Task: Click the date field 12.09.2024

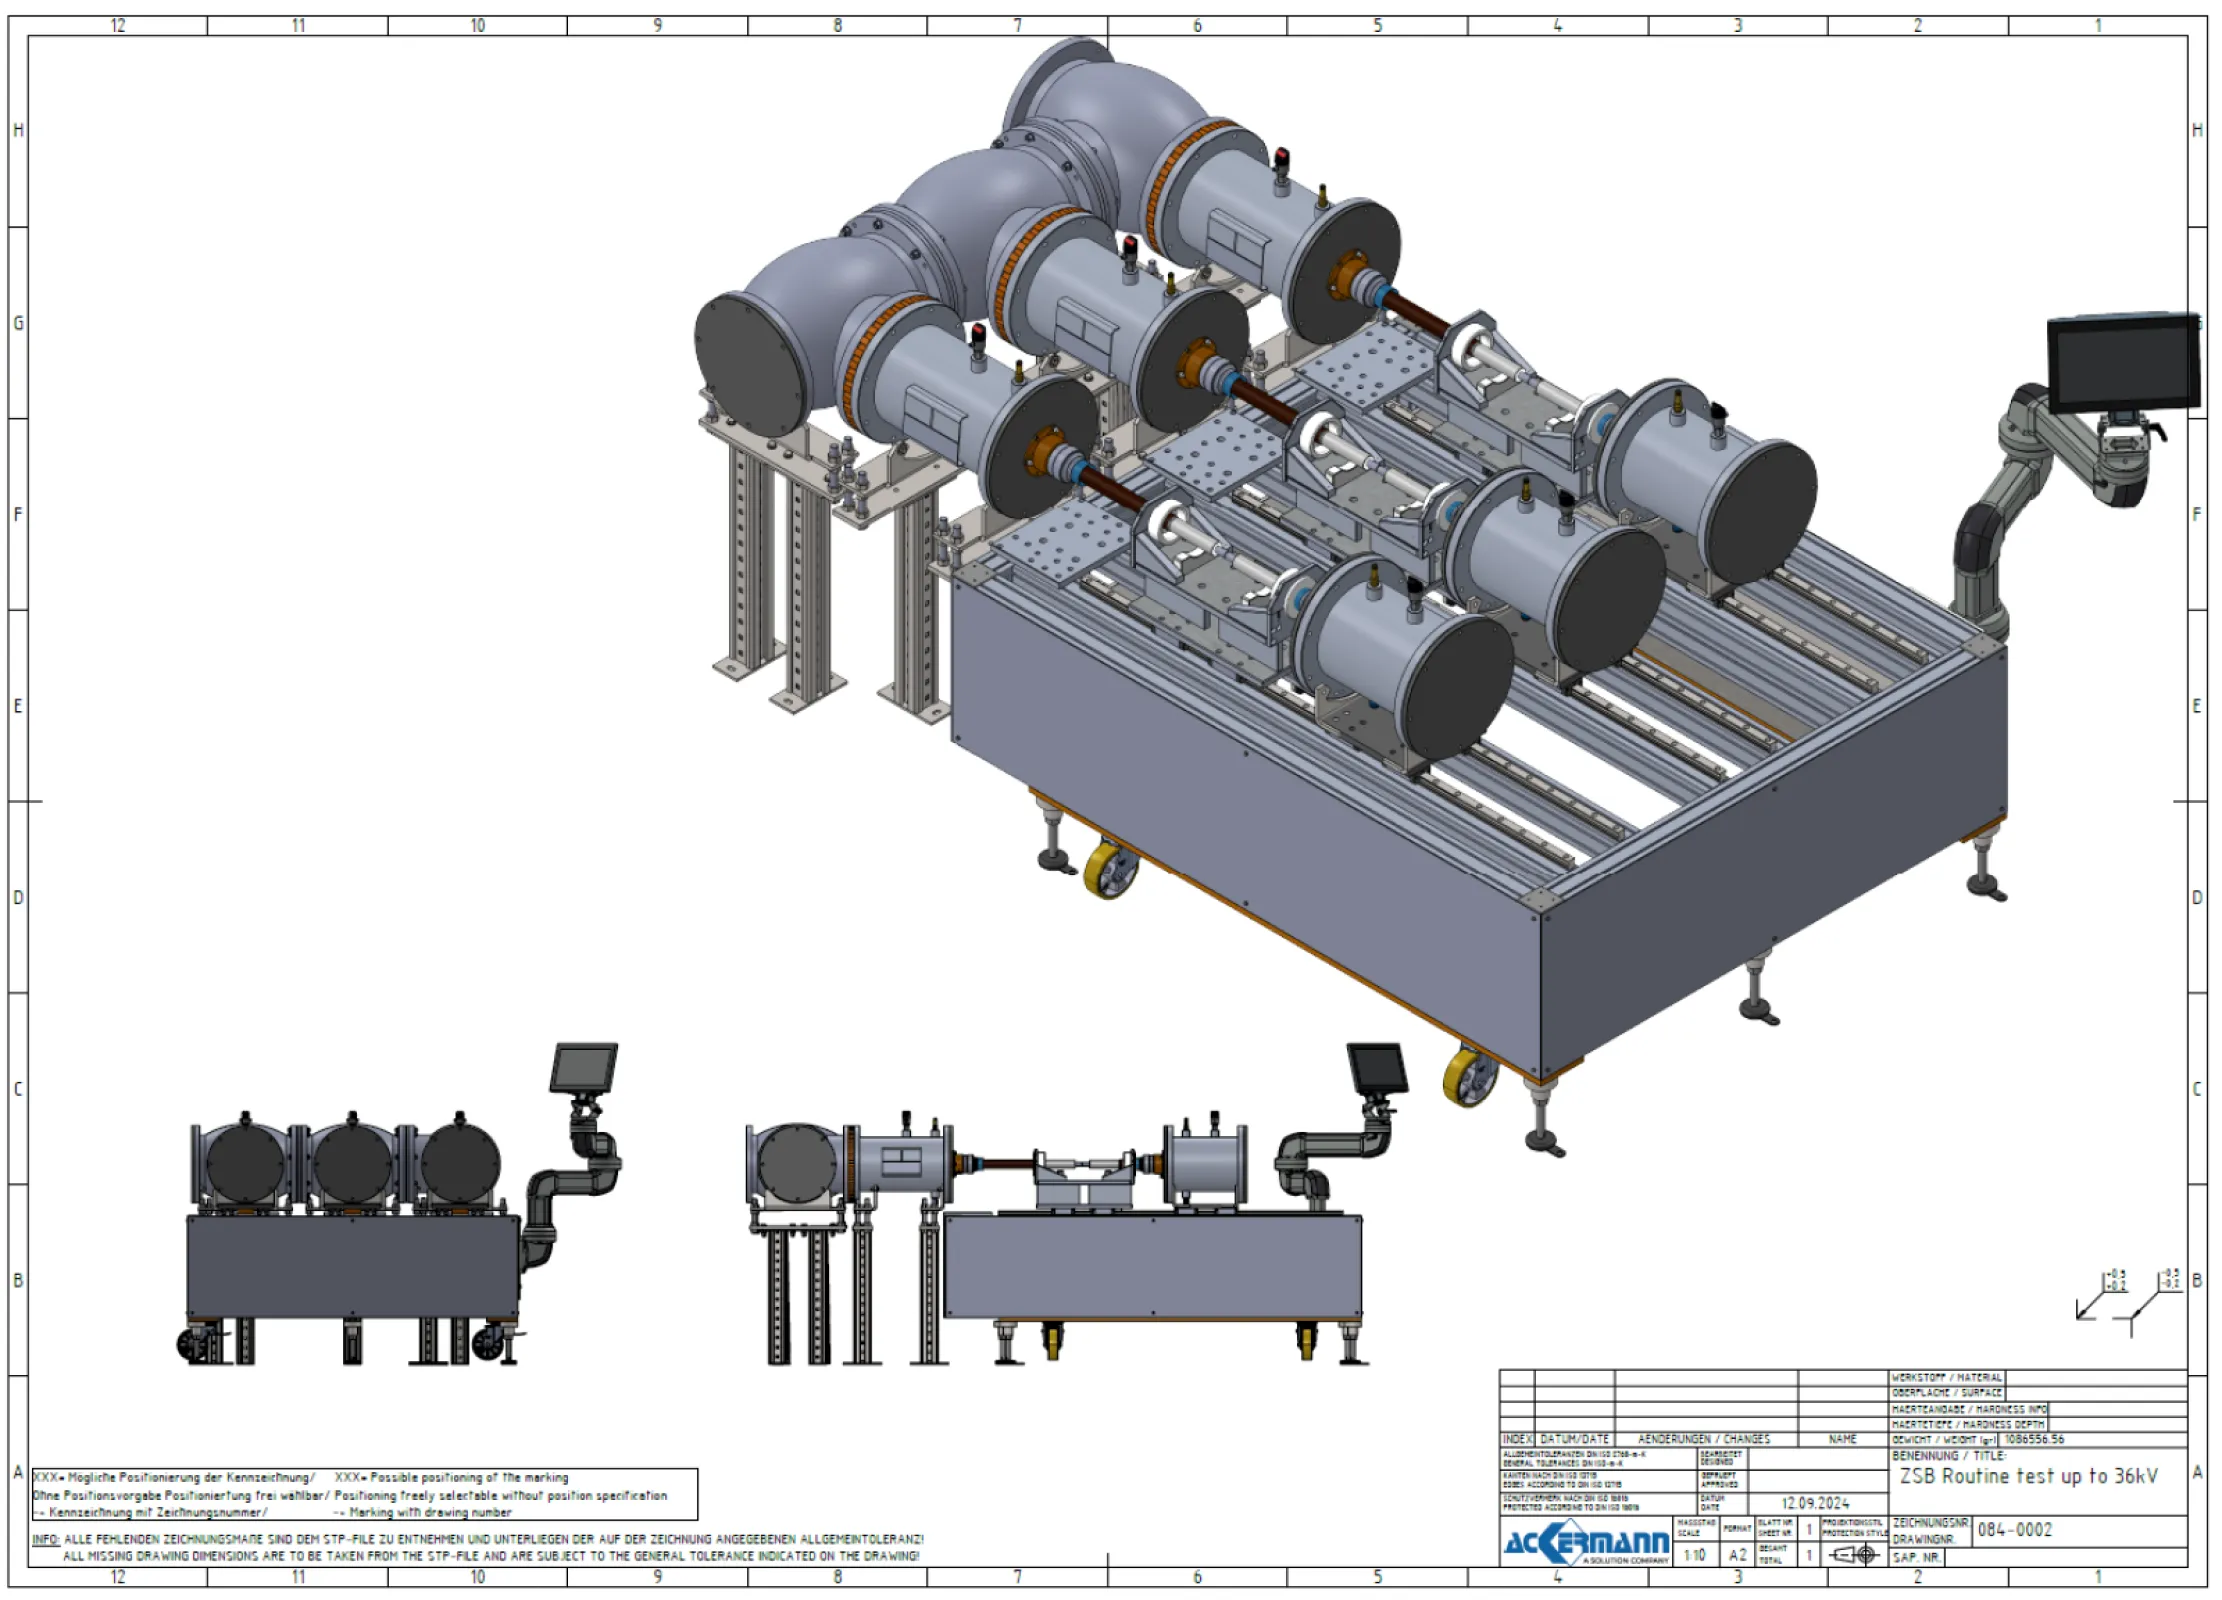Action: point(1815,1503)
